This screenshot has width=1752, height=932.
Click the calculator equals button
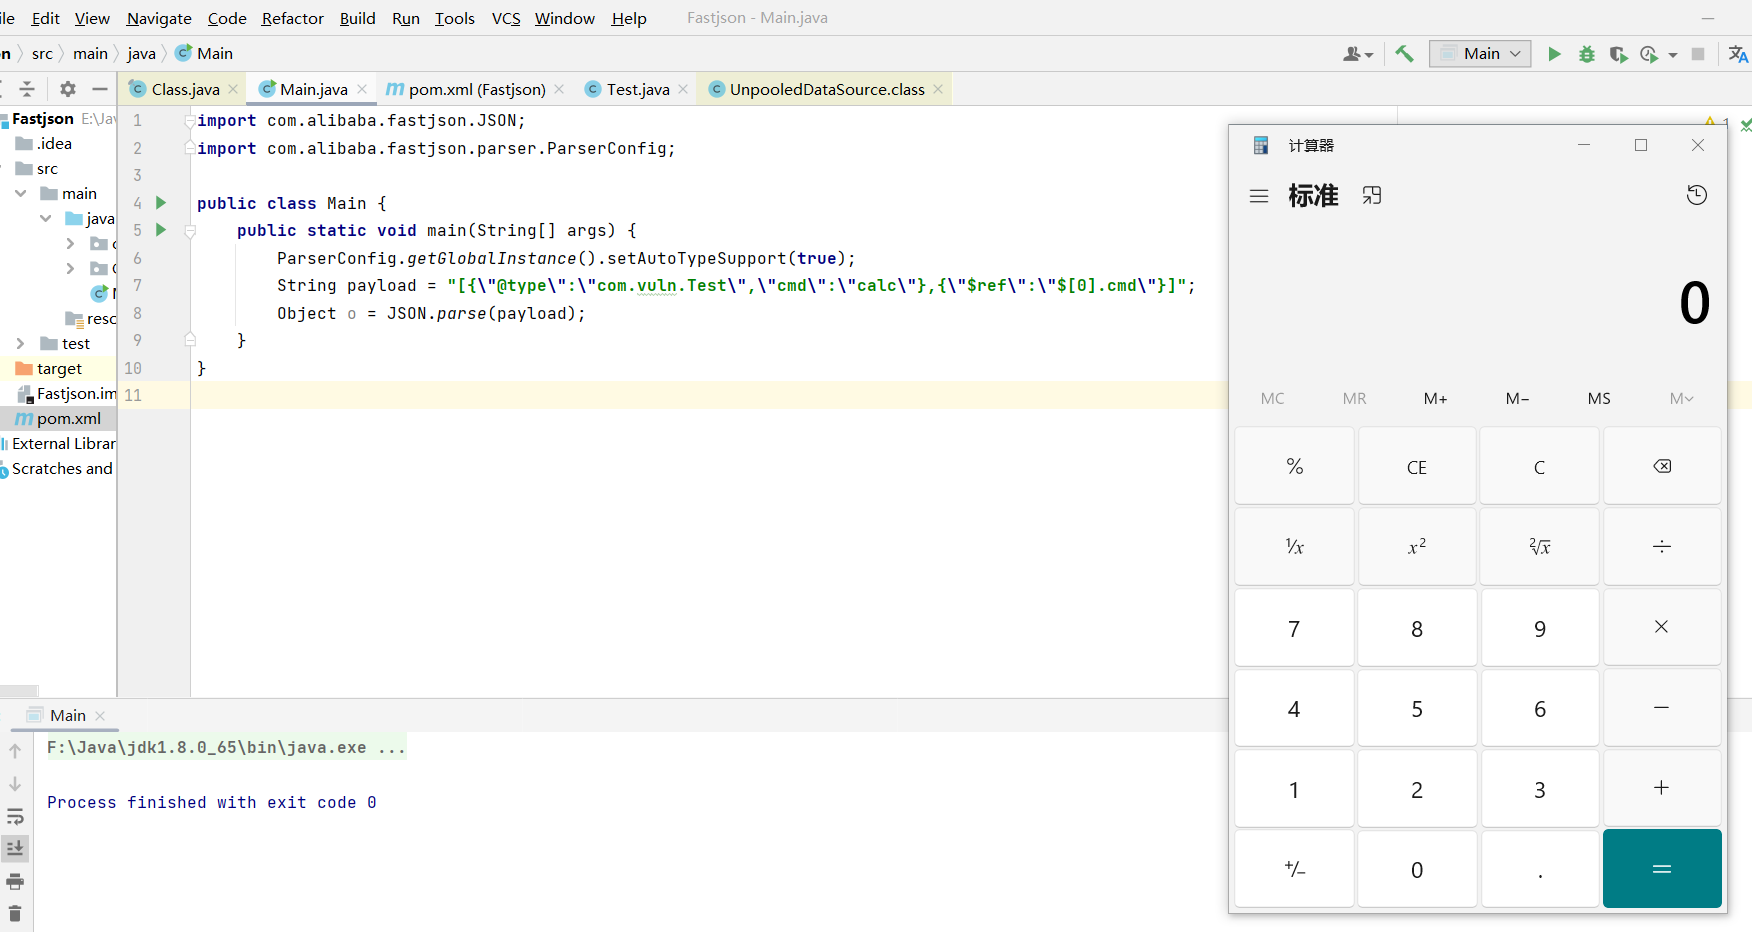pyautogui.click(x=1662, y=869)
